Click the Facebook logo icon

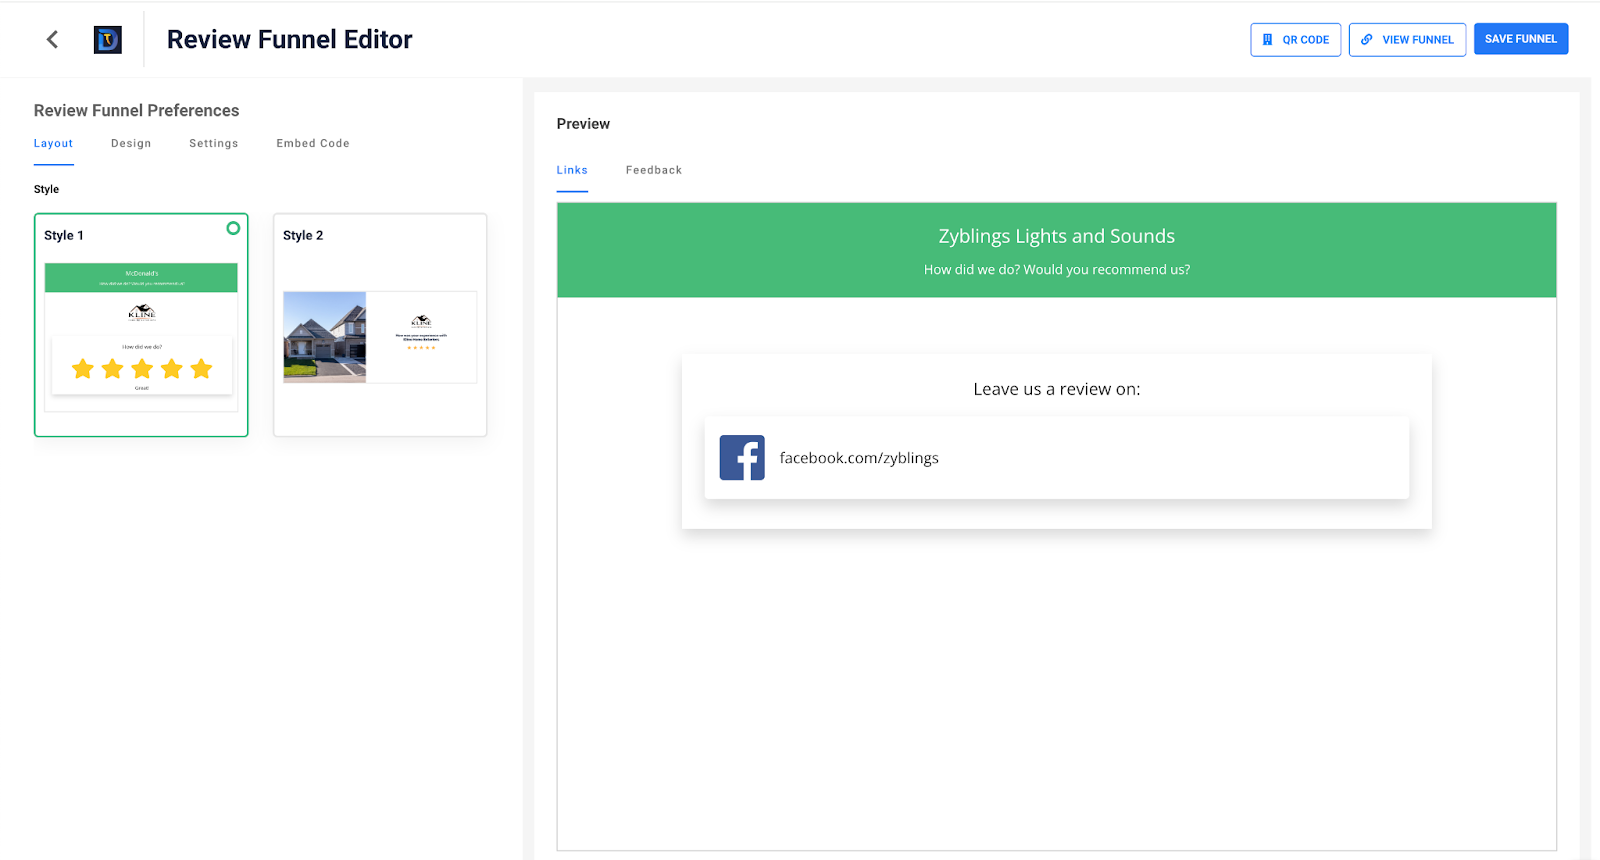[742, 457]
